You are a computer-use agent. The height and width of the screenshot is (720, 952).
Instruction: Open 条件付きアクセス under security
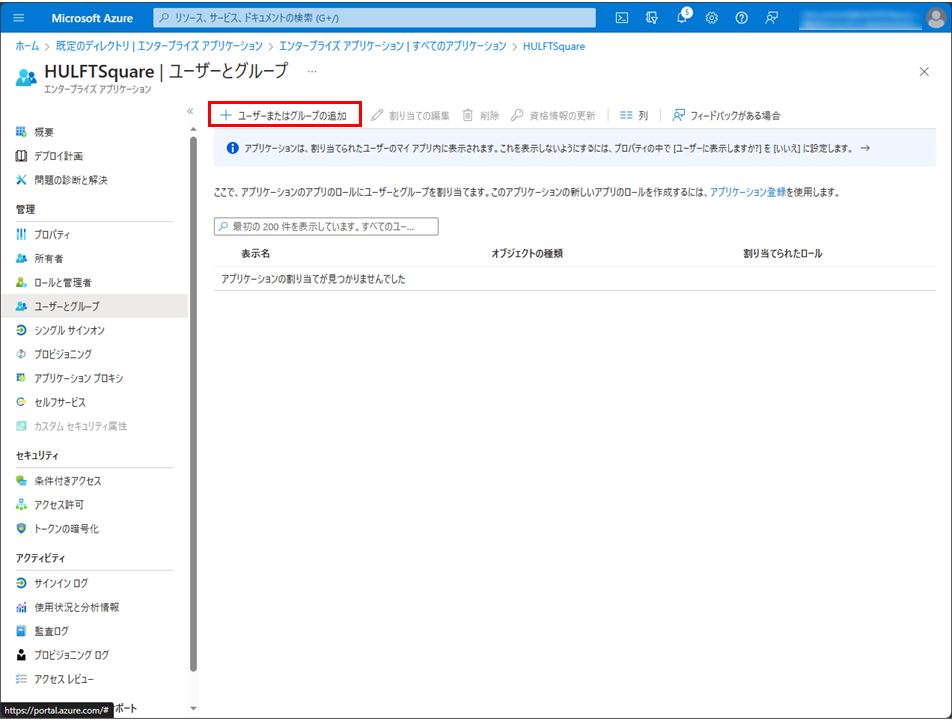tap(68, 481)
